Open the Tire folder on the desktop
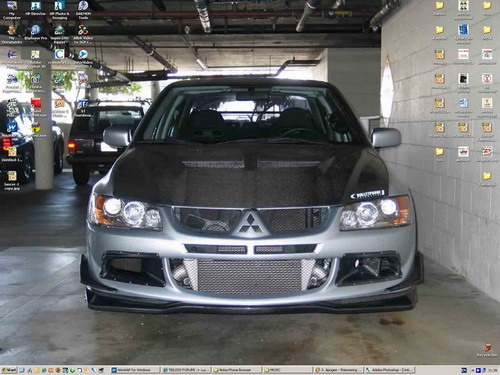The height and width of the screenshot is (375, 500). [440, 154]
